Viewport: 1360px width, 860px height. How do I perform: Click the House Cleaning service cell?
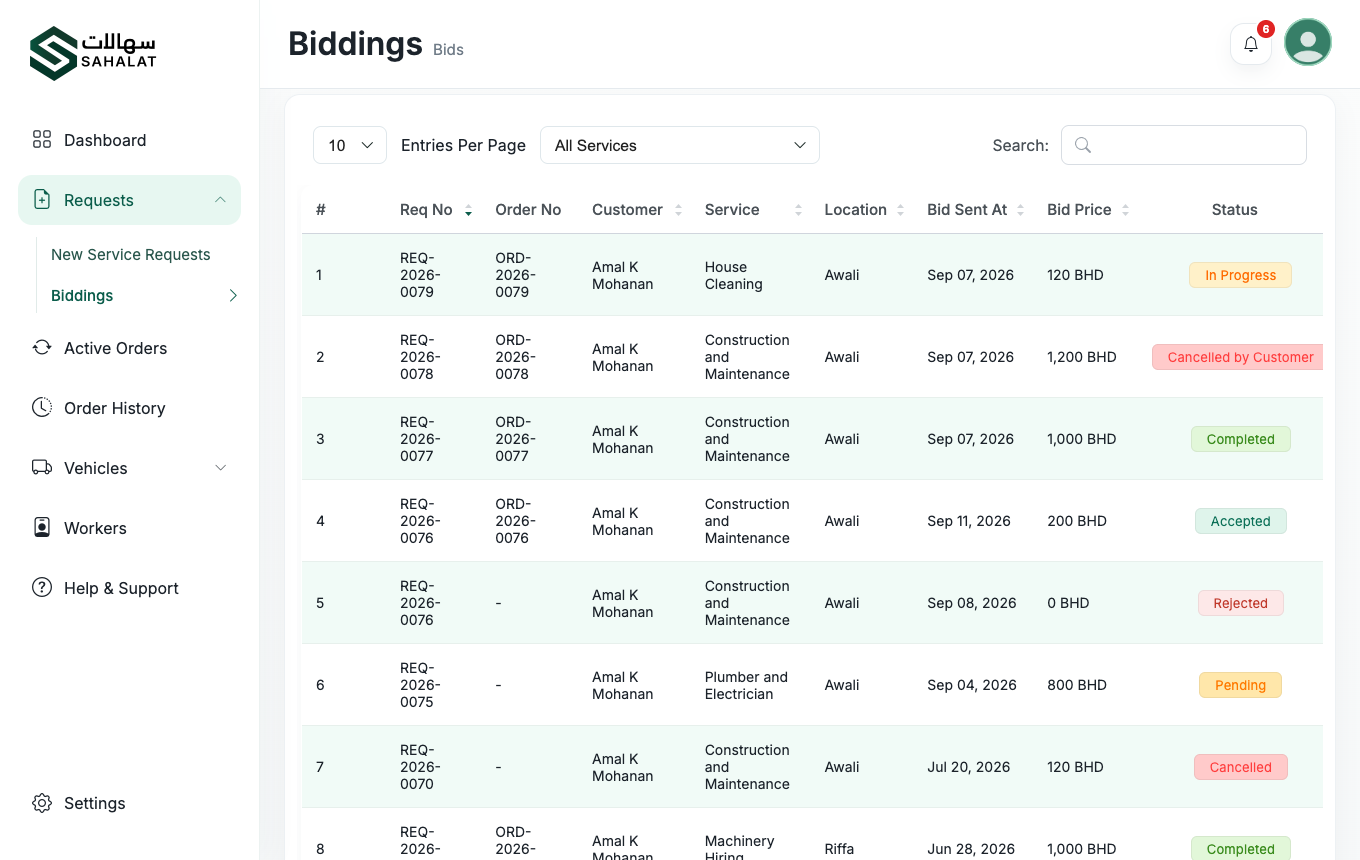734,276
